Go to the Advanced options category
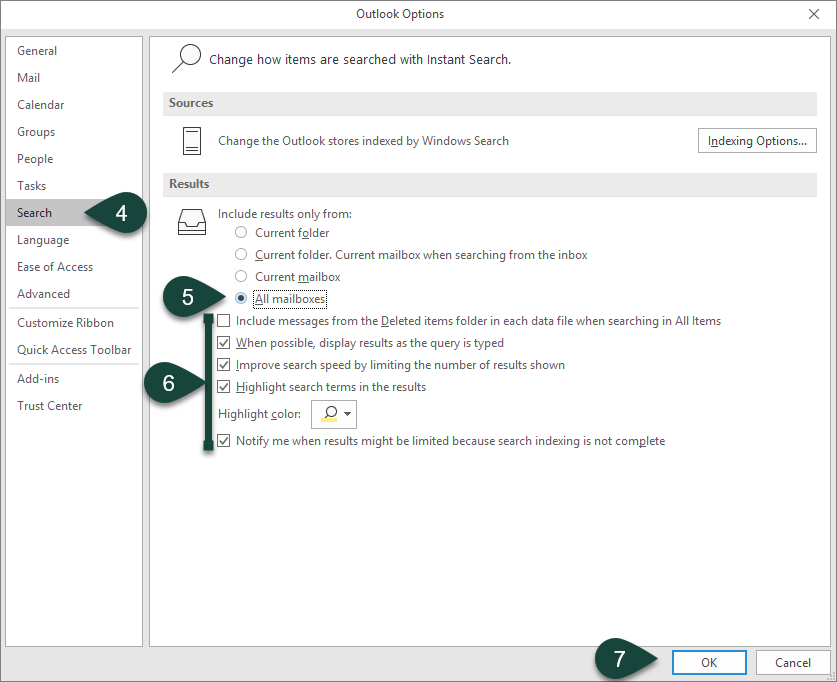 click(x=44, y=294)
